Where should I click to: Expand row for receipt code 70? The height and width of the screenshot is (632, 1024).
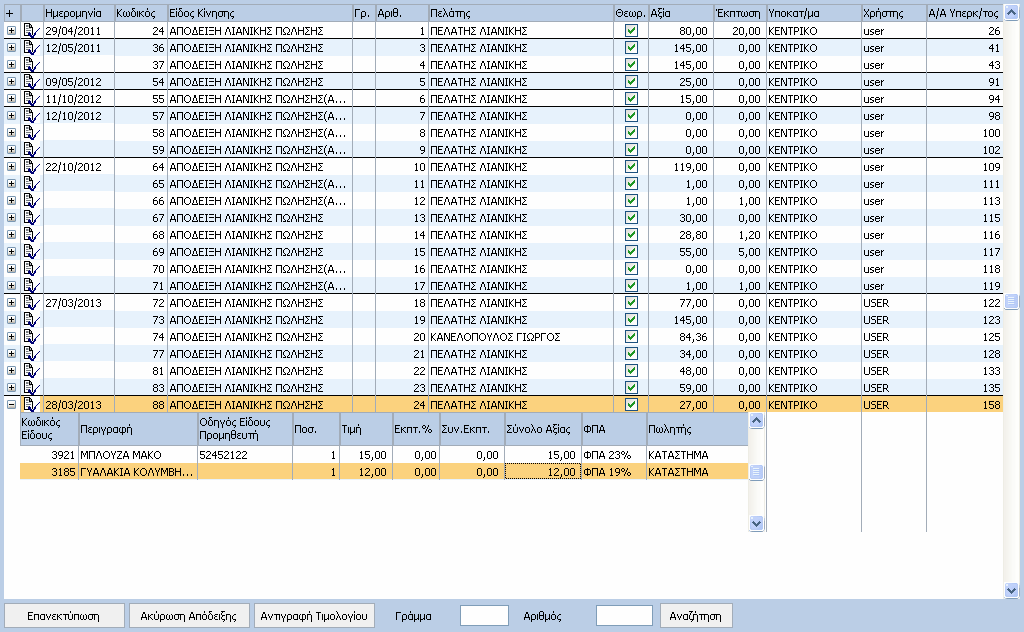point(11,268)
